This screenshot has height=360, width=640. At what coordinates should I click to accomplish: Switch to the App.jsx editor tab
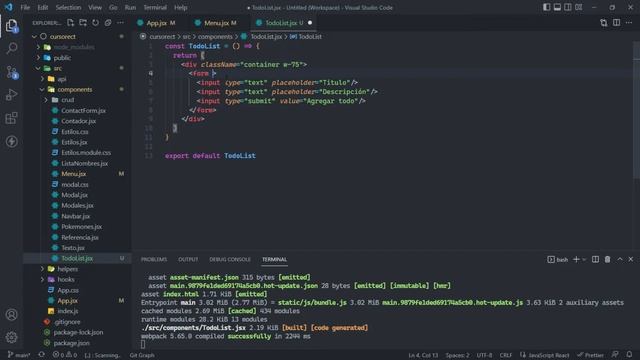coord(156,23)
